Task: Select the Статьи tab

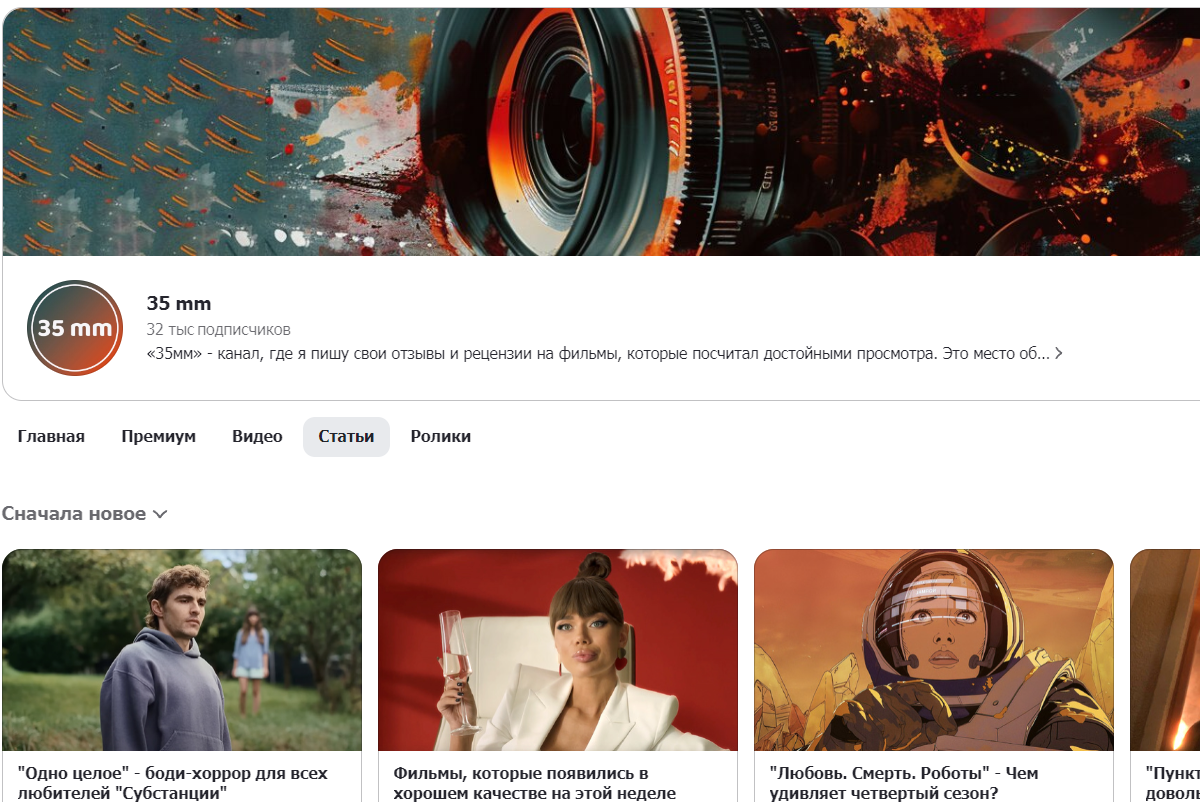Action: 346,437
